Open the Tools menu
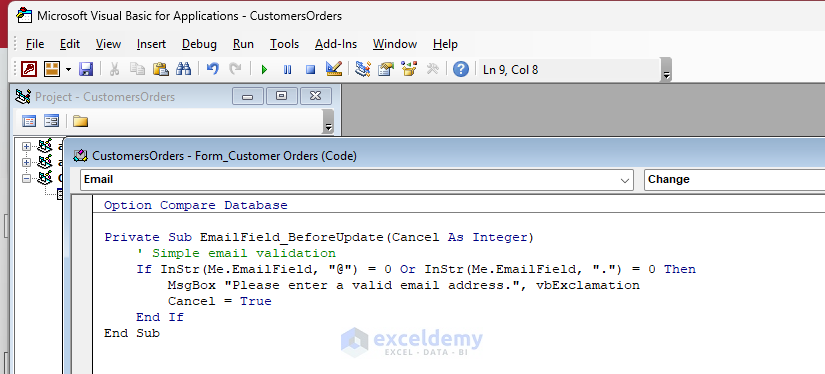The image size is (825, 374). click(x=284, y=44)
